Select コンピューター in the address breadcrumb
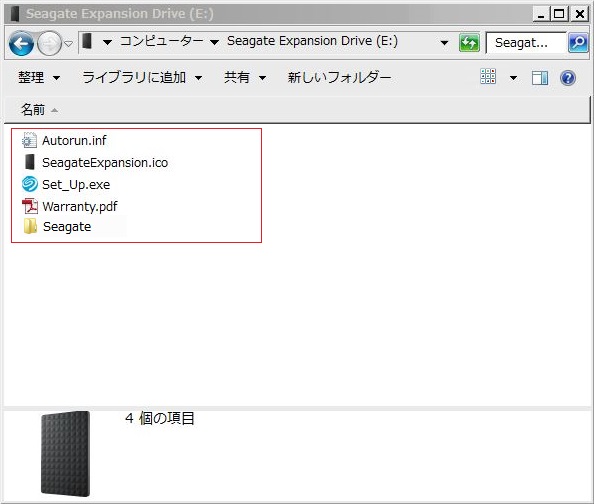 click(162, 41)
